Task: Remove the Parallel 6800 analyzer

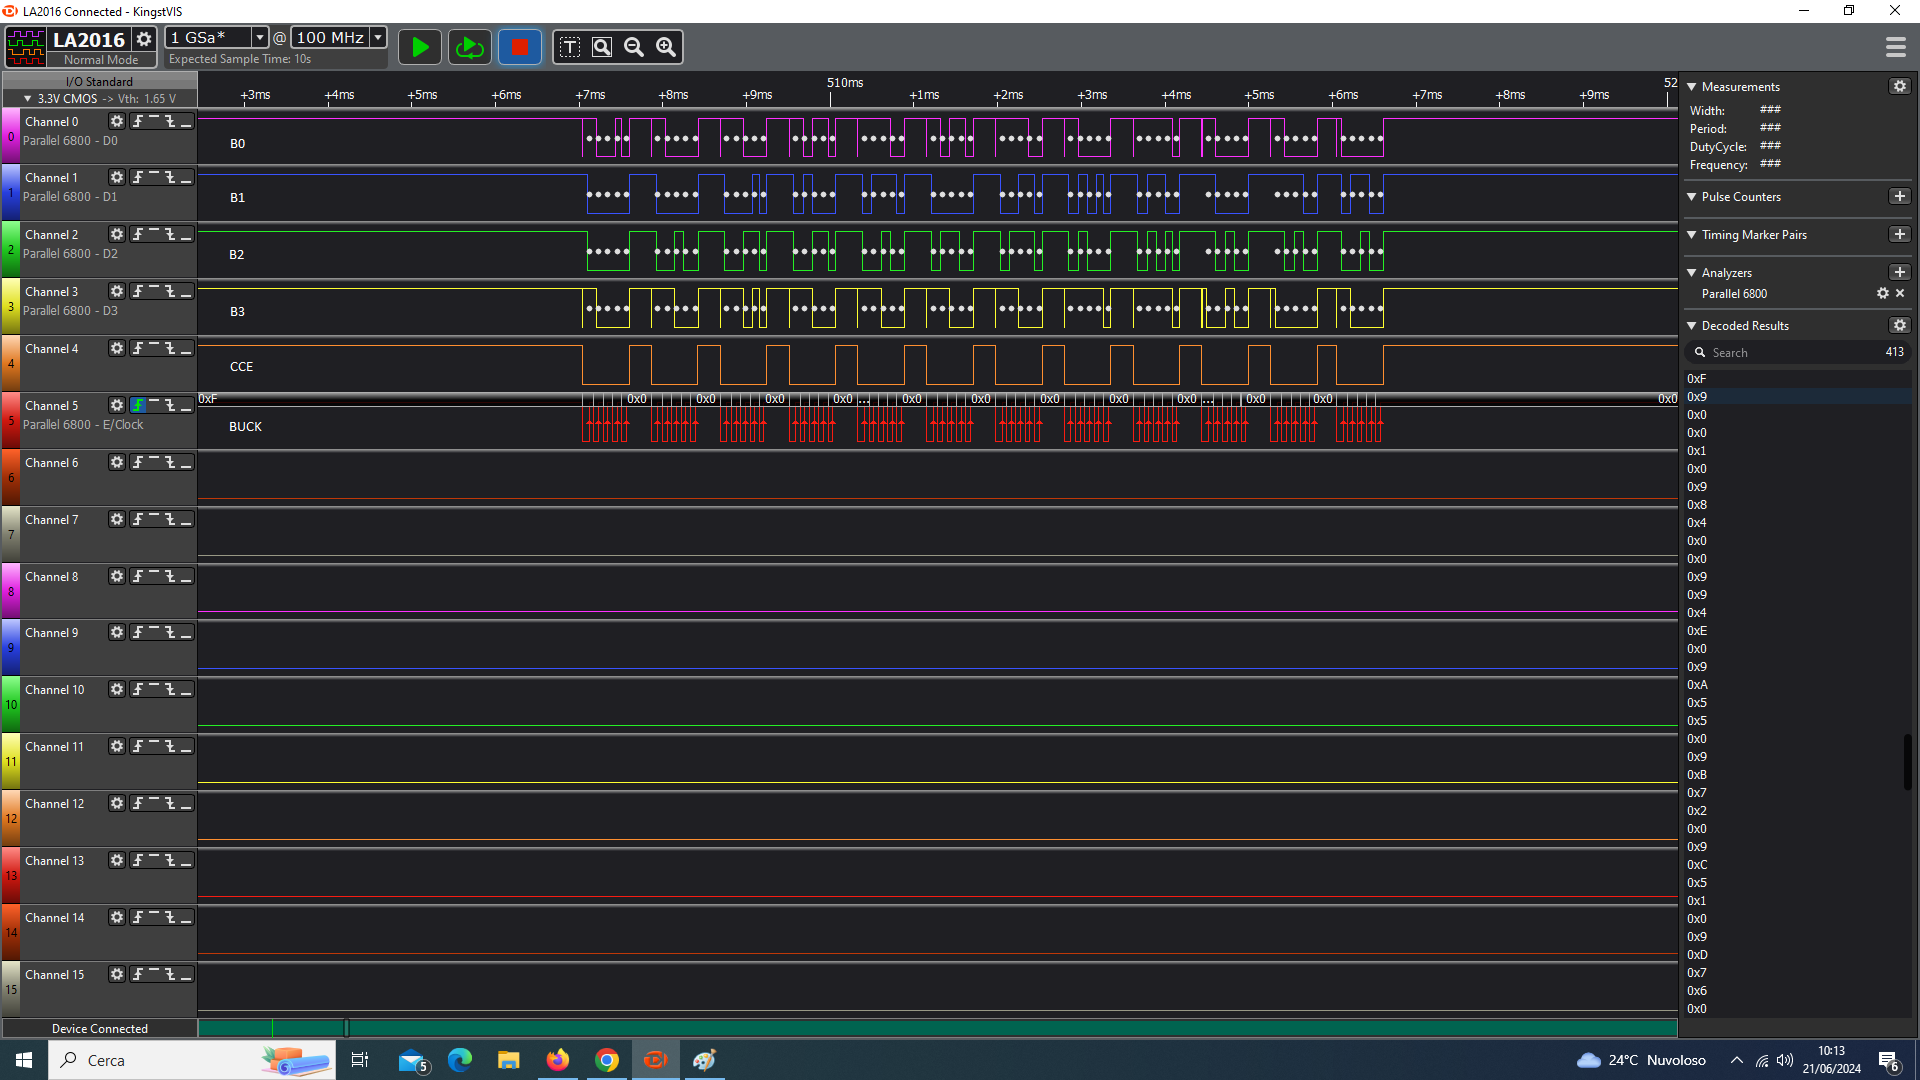Action: pos(1900,293)
